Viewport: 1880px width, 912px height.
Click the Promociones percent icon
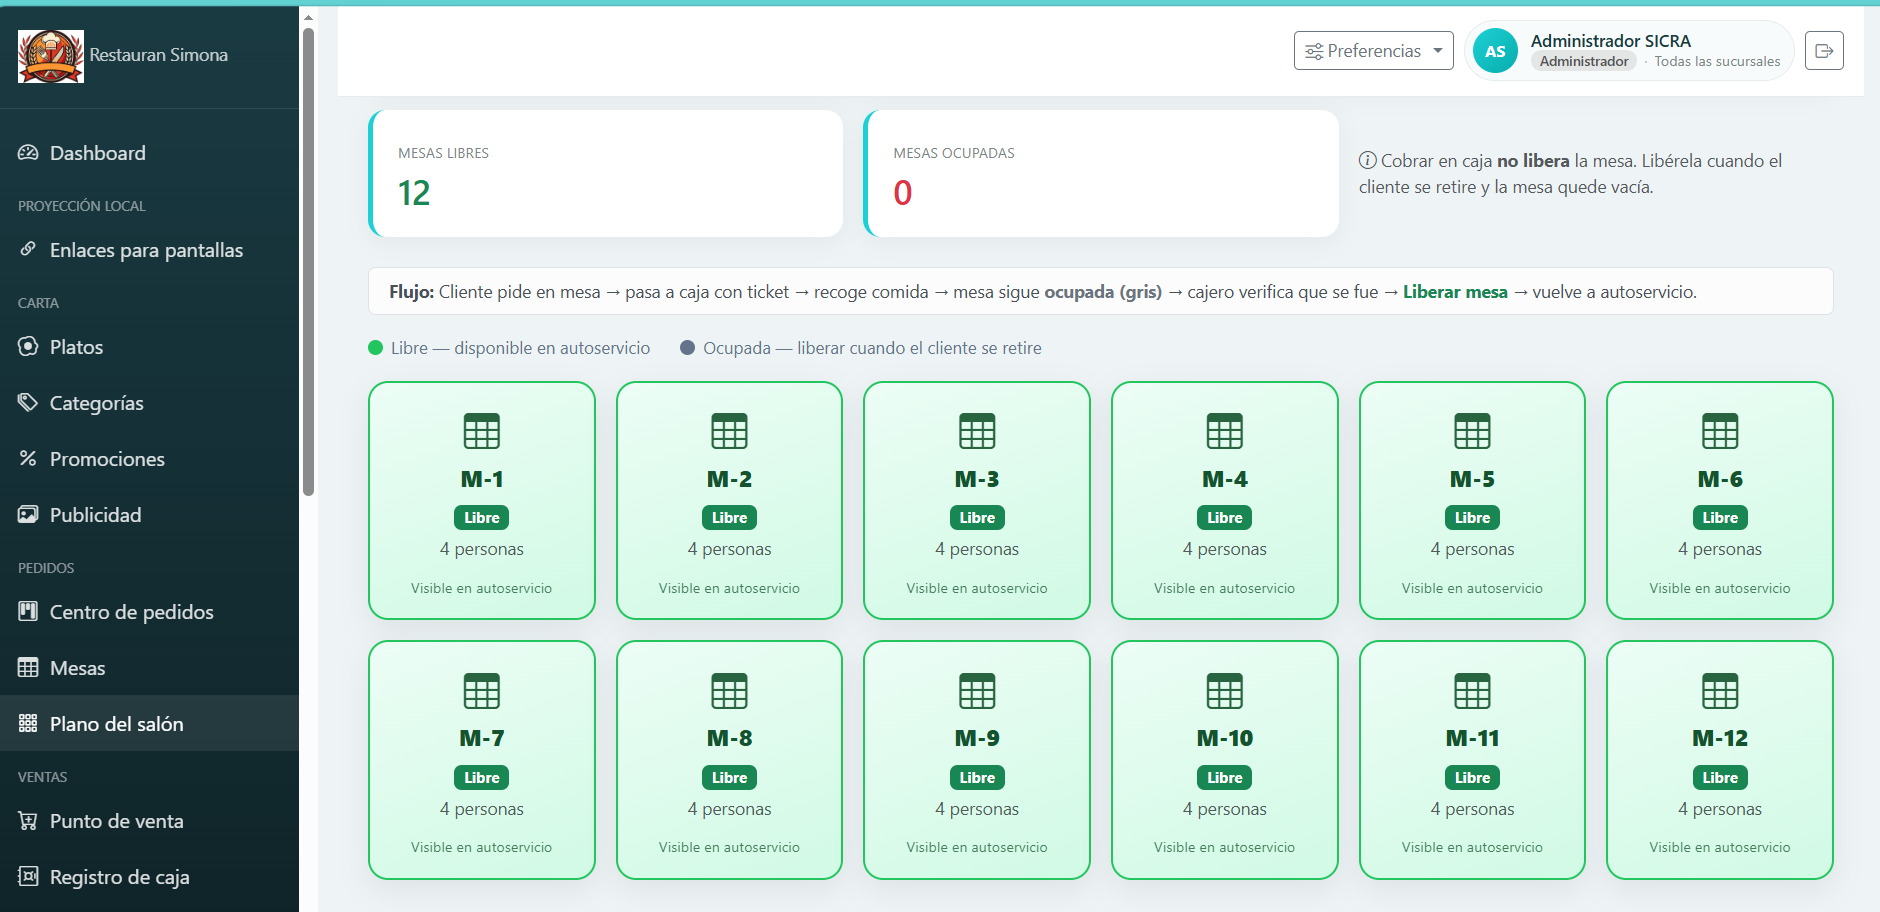tap(28, 458)
